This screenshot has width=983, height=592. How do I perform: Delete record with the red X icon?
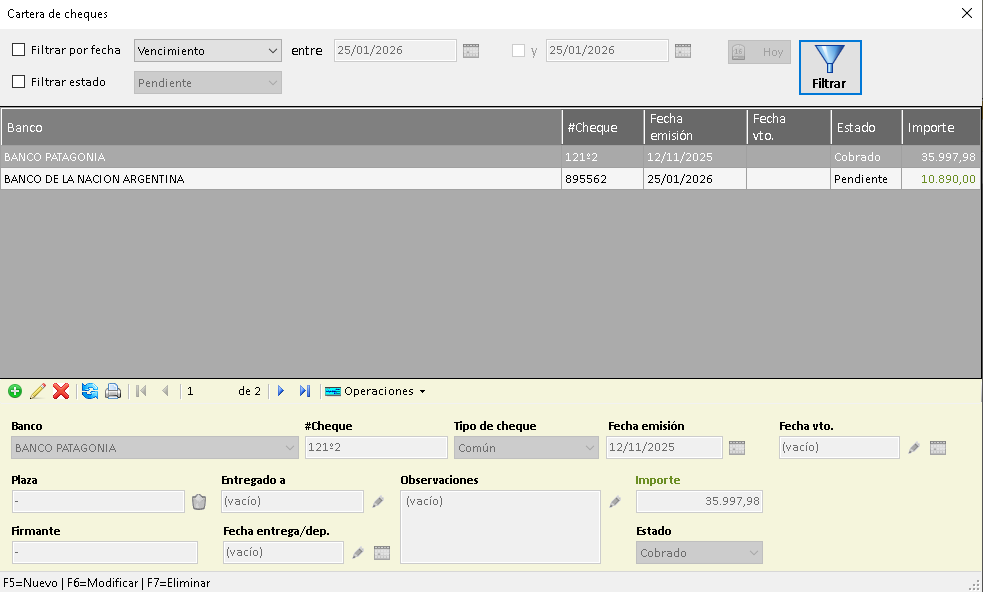(x=61, y=391)
